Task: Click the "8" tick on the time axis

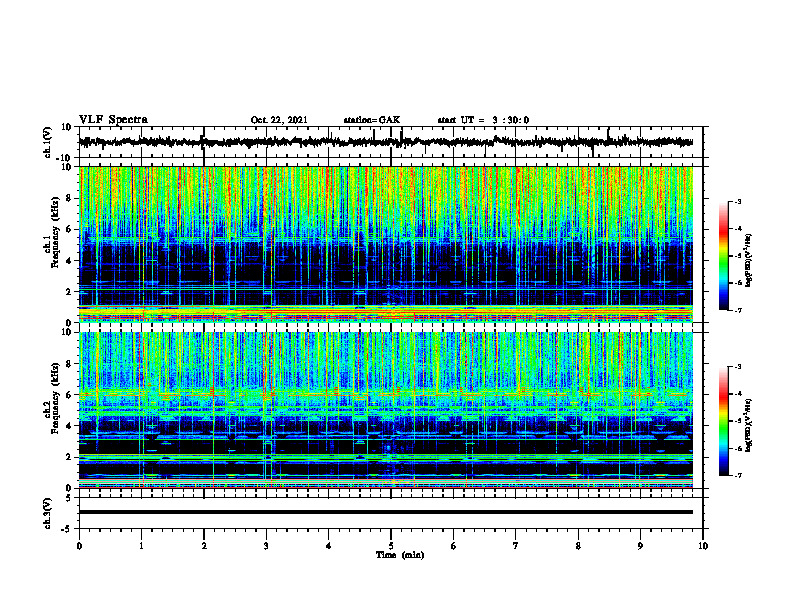Action: pos(578,546)
